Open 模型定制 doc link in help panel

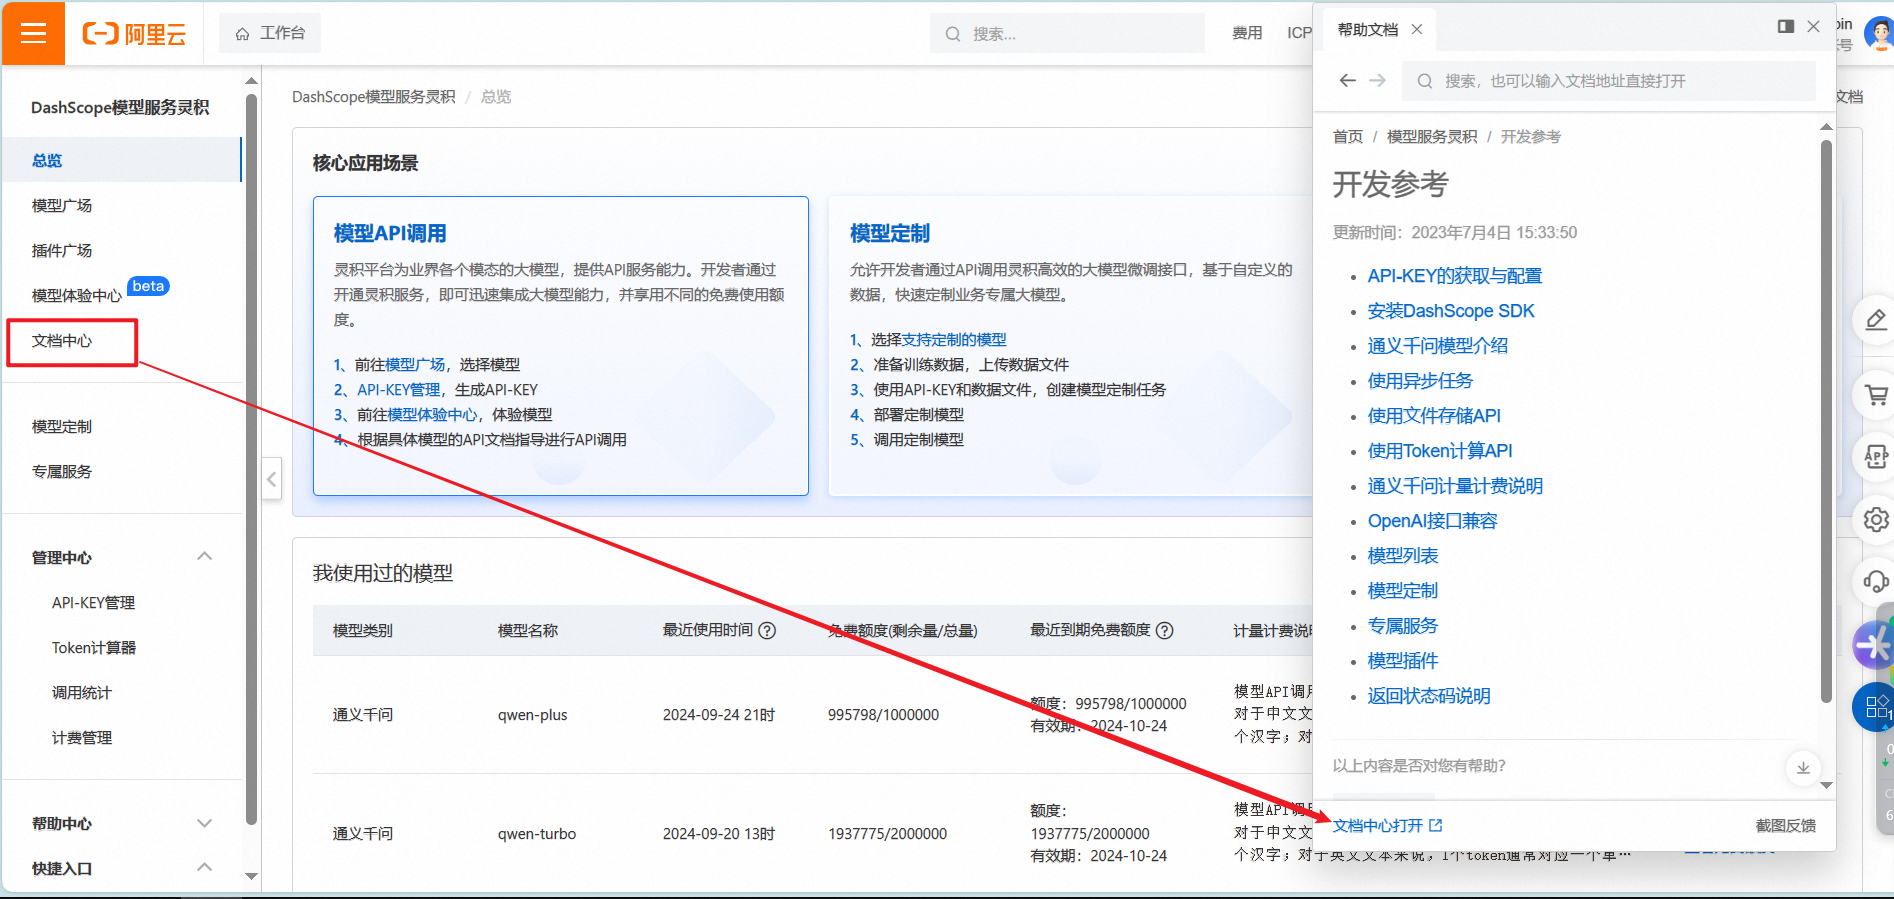1402,591
